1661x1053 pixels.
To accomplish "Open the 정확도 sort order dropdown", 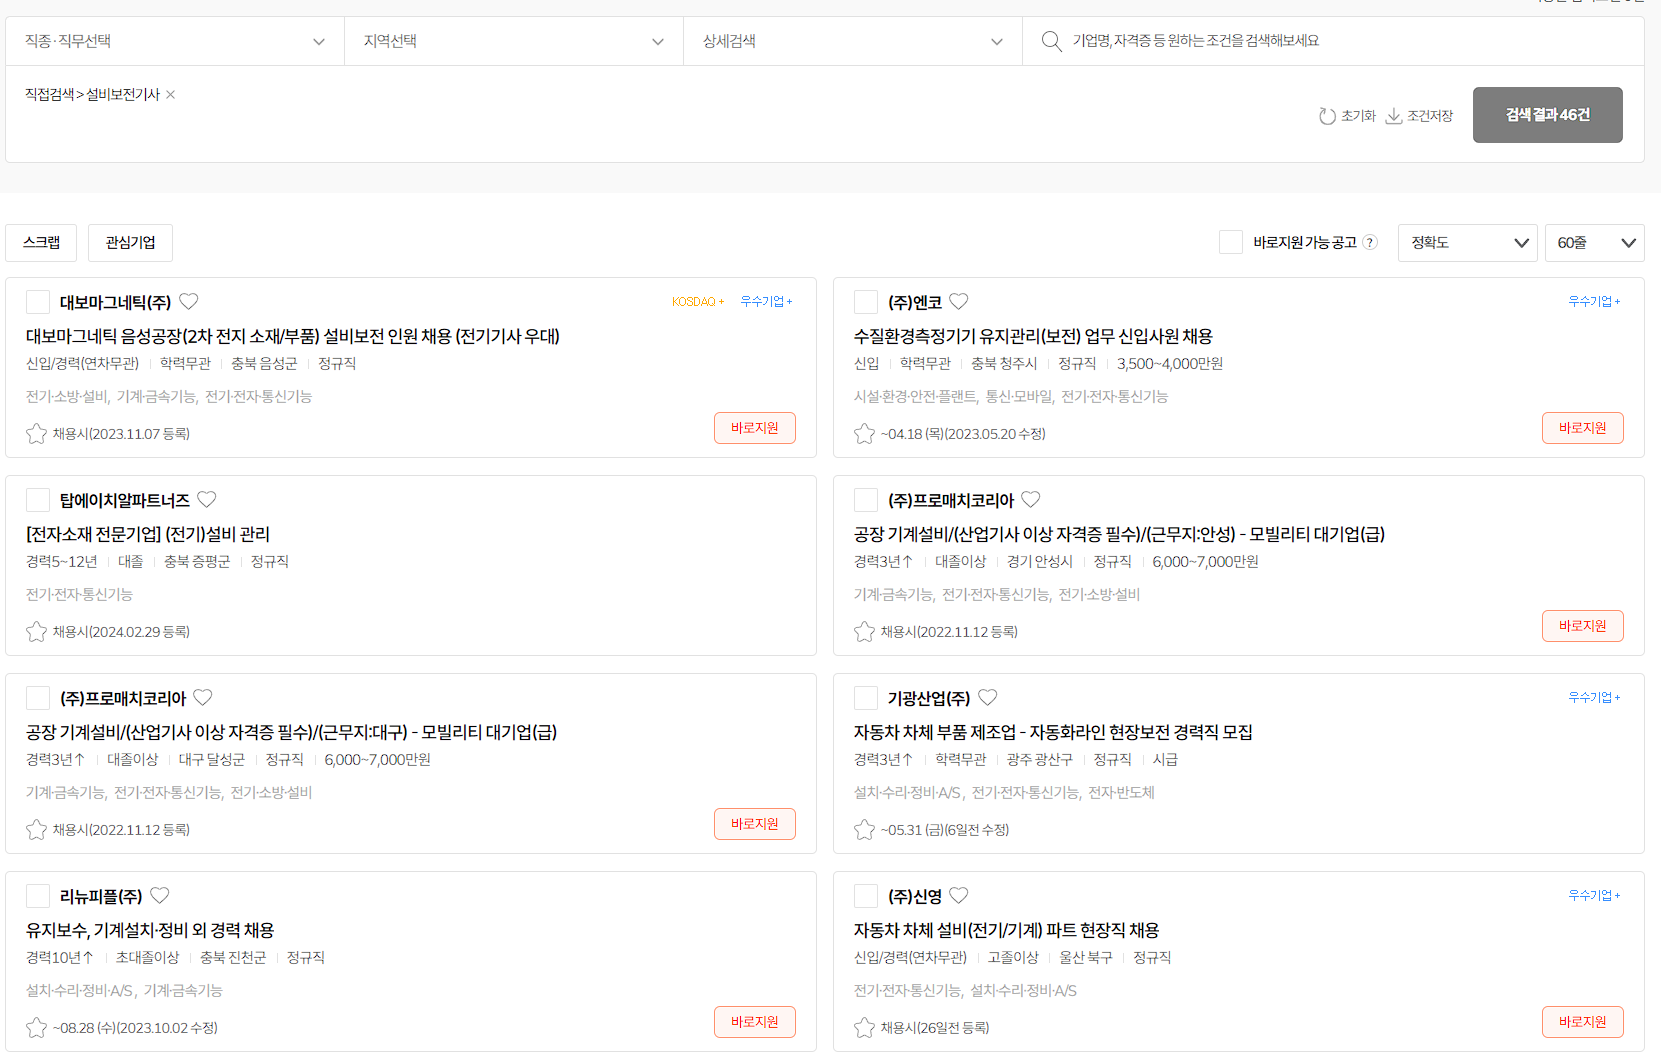I will (x=1467, y=242).
